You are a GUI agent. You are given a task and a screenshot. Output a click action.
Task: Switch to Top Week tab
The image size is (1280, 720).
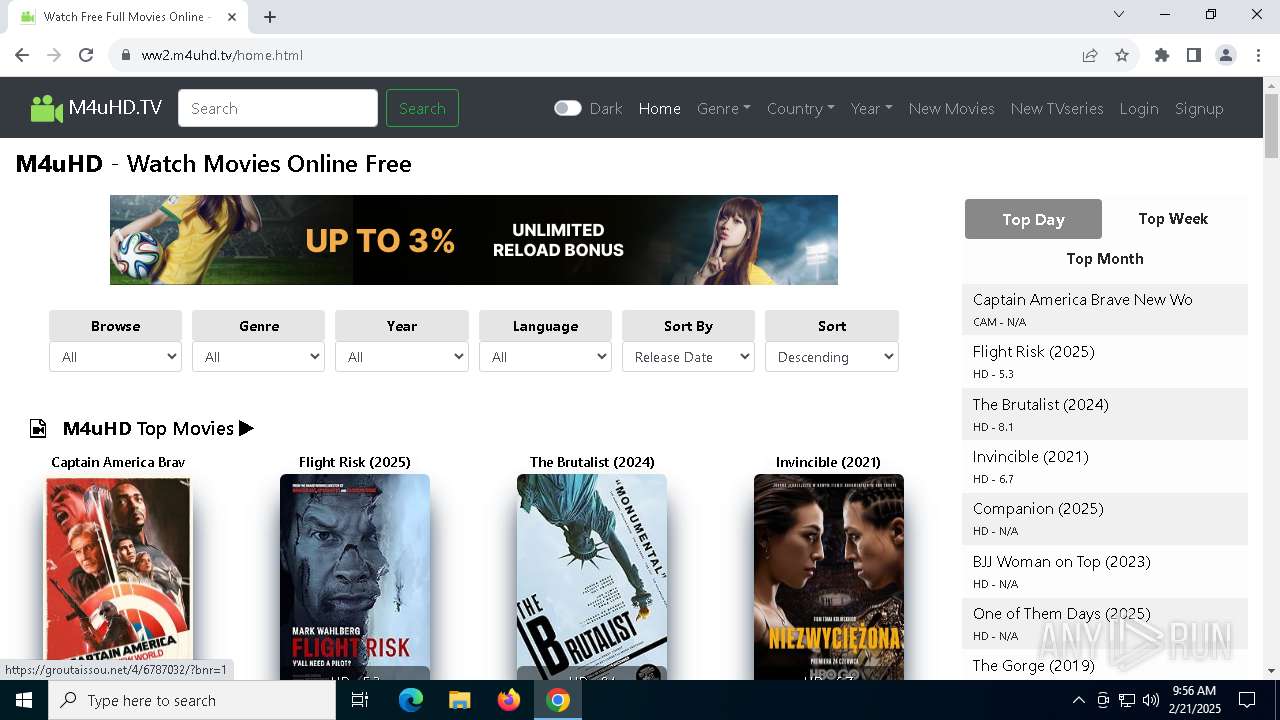coord(1173,219)
